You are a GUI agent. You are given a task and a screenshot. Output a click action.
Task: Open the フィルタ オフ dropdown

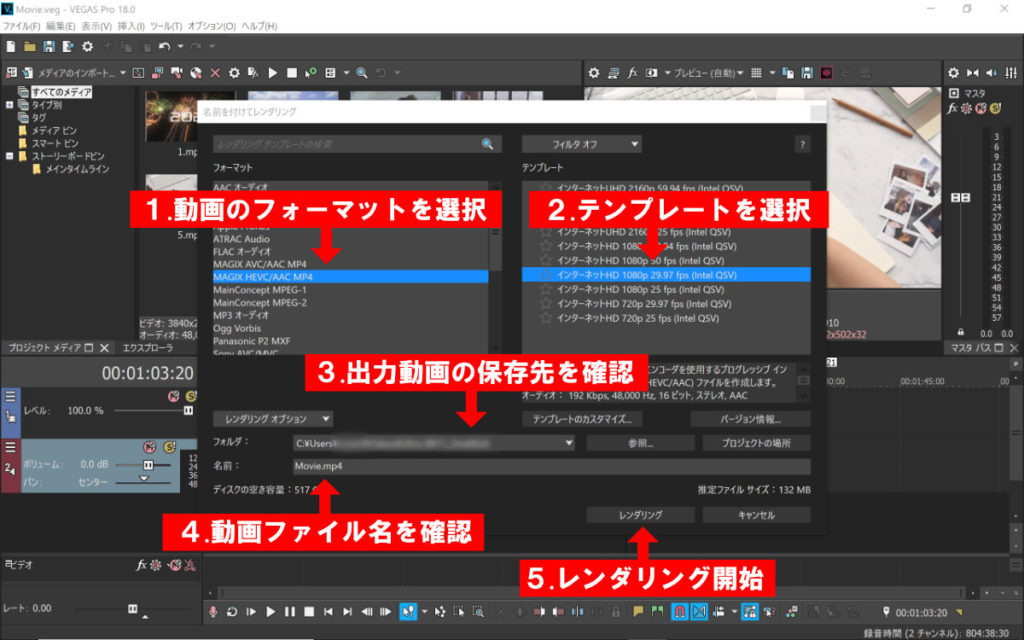(581, 144)
